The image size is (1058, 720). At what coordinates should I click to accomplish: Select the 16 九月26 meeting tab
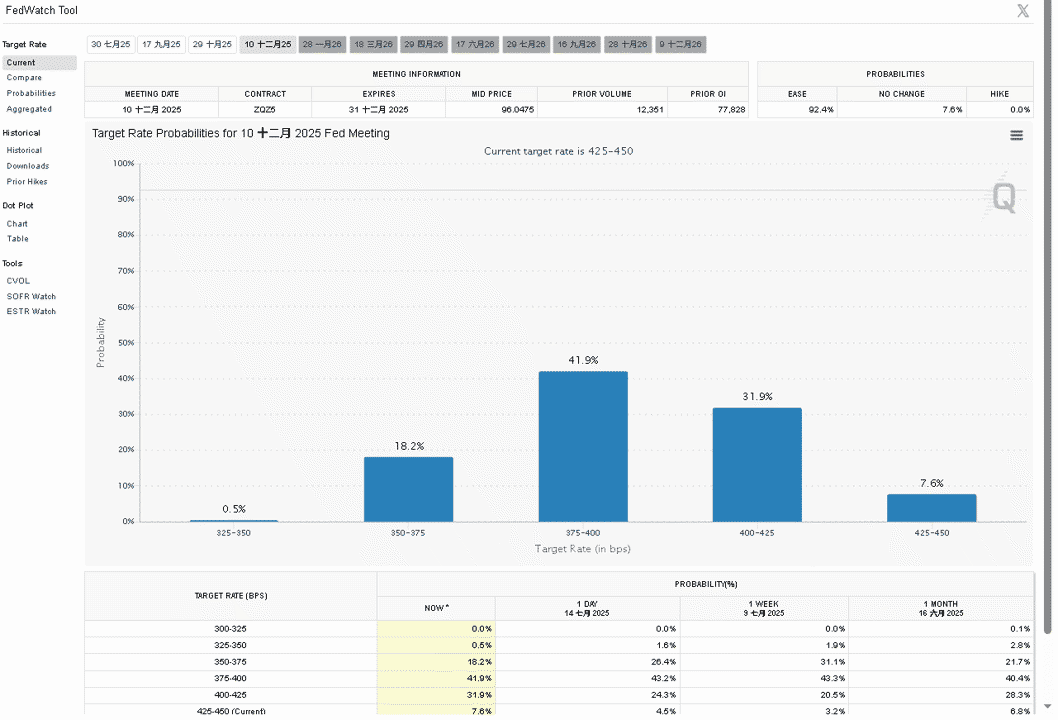pos(577,45)
